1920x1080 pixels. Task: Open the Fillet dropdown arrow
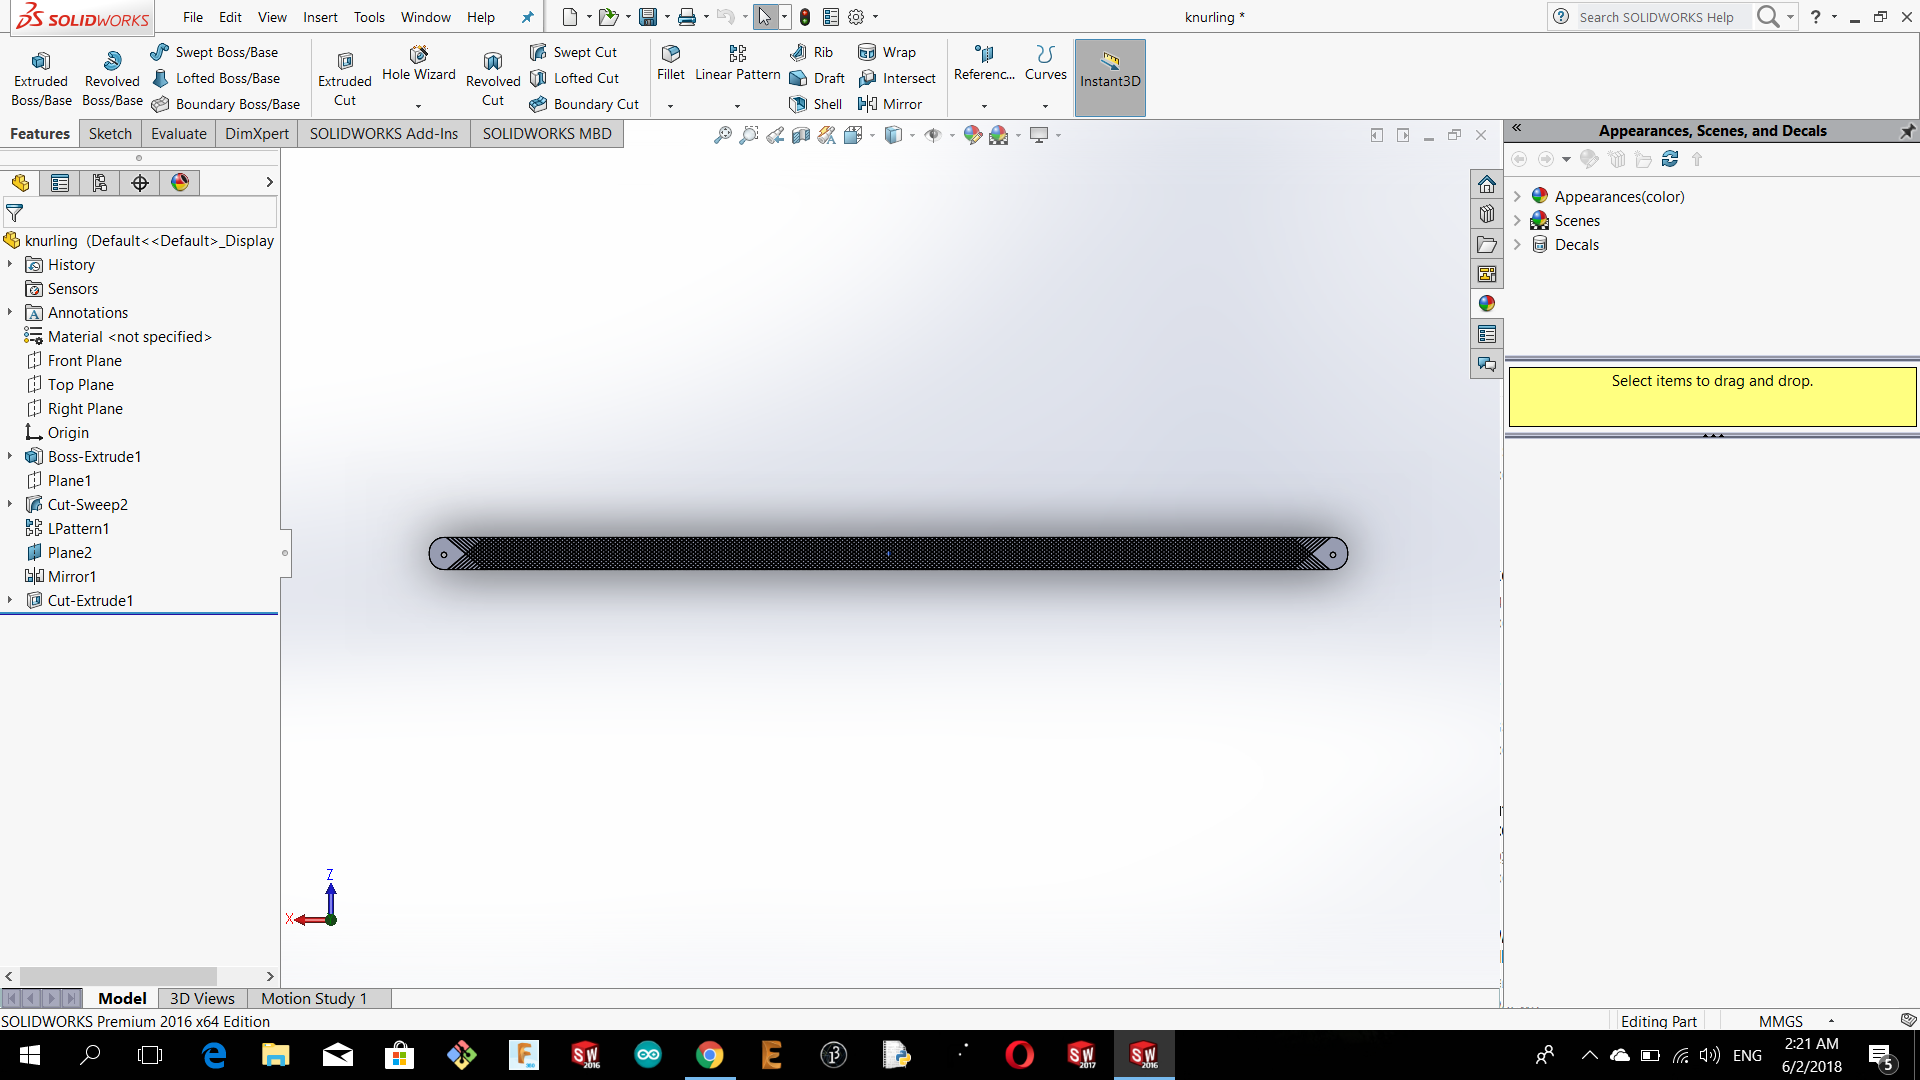[x=670, y=106]
